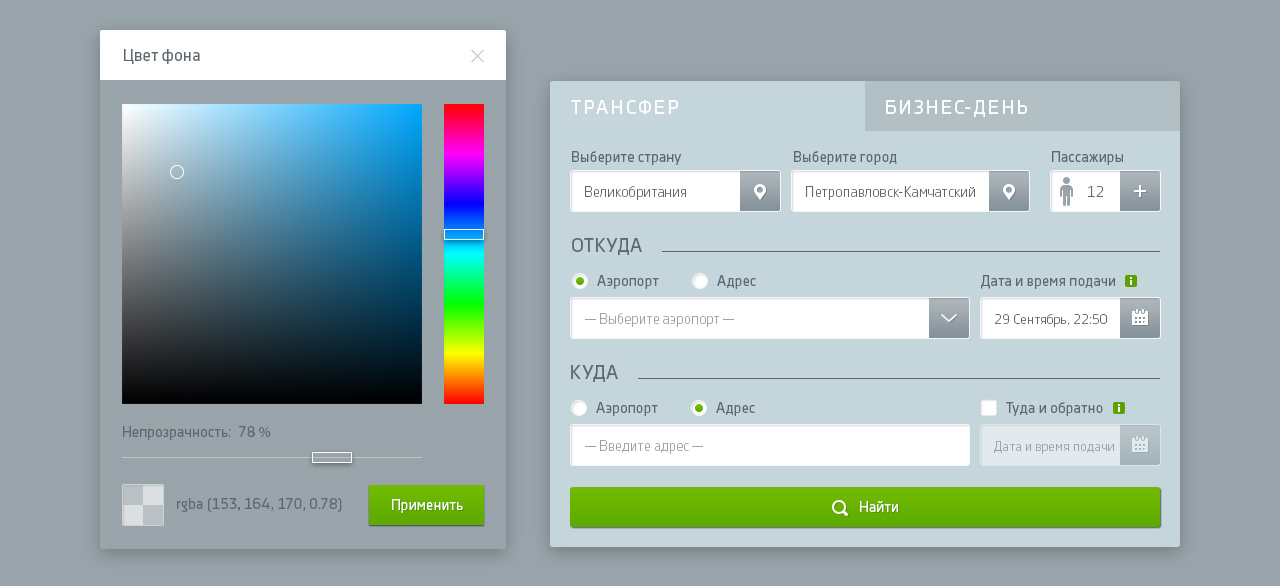This screenshot has width=1280, height=586.
Task: Switch to the ТРАНСФЕР tab
Action: (x=707, y=107)
